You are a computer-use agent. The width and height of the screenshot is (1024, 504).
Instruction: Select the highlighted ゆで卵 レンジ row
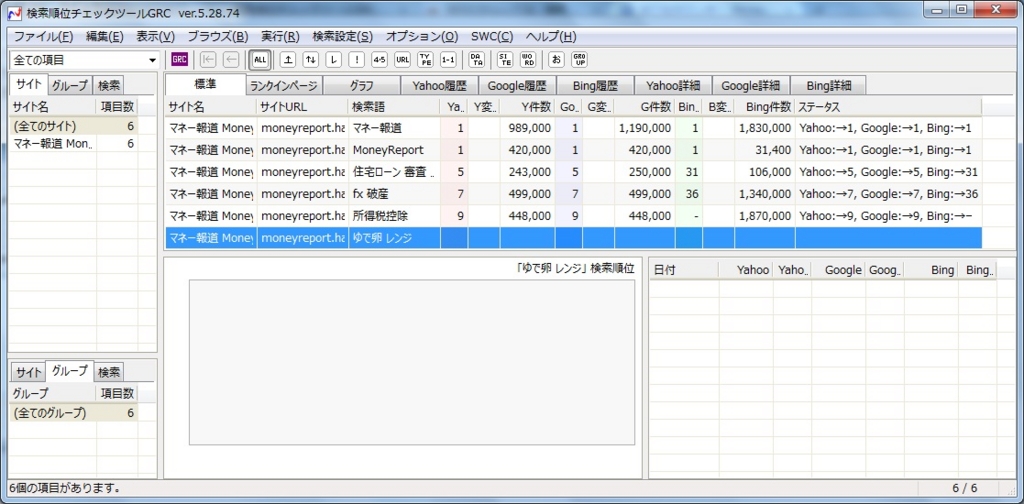(573, 238)
